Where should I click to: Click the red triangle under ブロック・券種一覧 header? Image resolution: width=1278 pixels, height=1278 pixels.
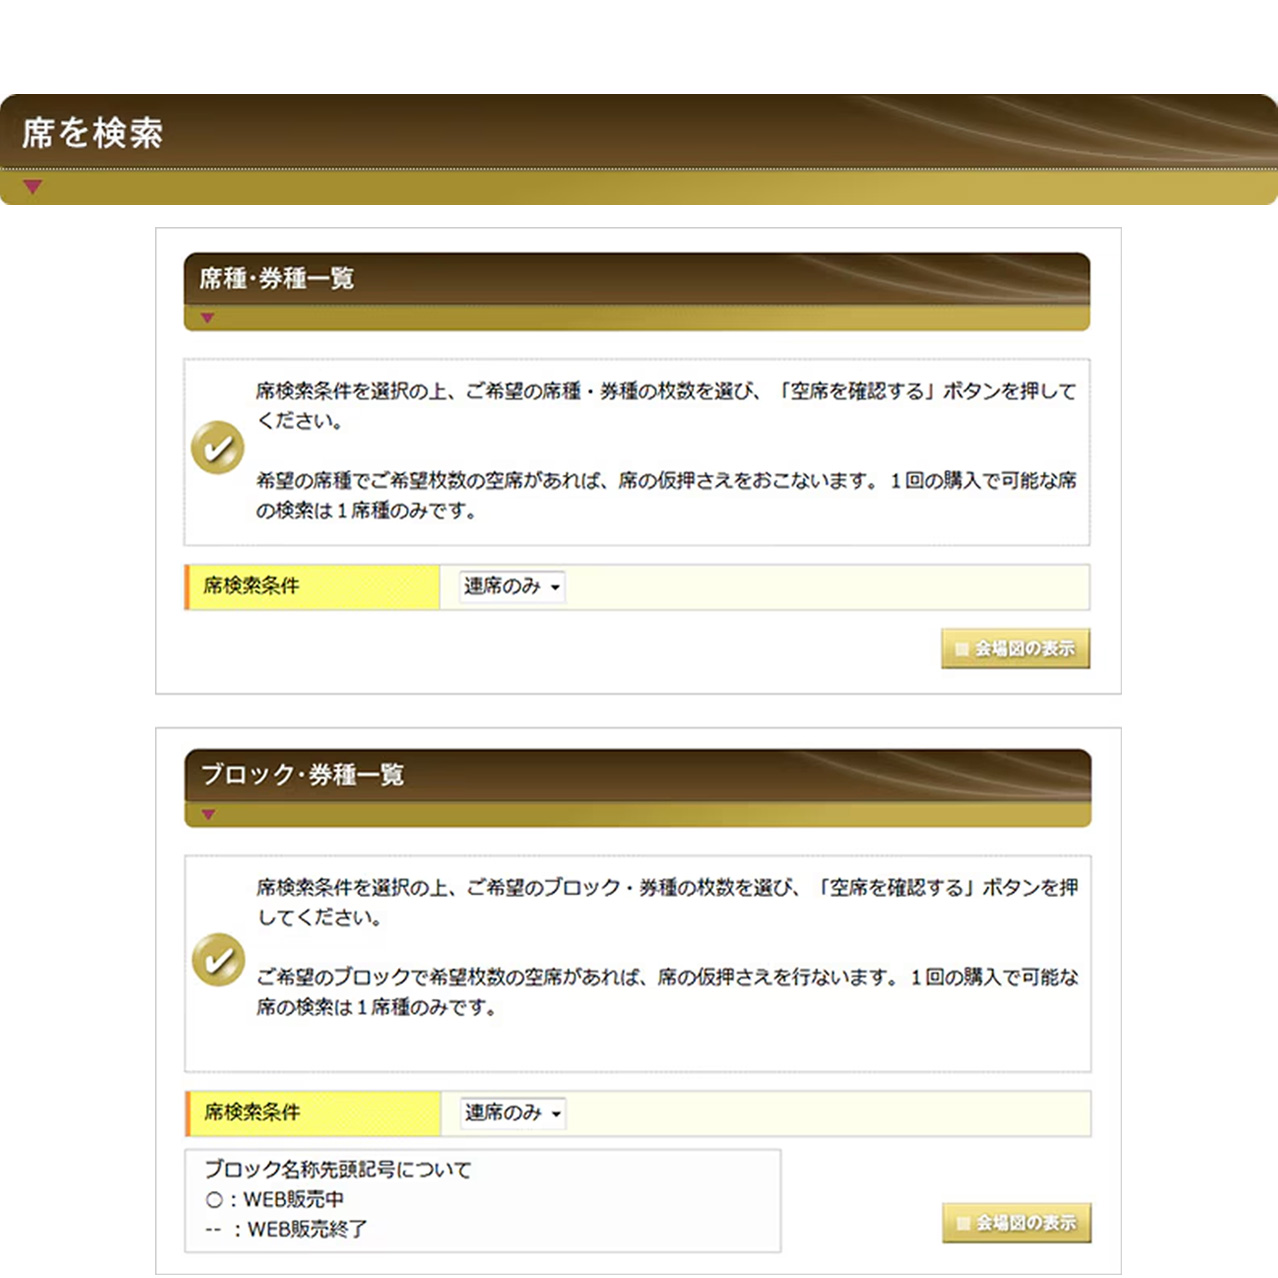coord(208,814)
